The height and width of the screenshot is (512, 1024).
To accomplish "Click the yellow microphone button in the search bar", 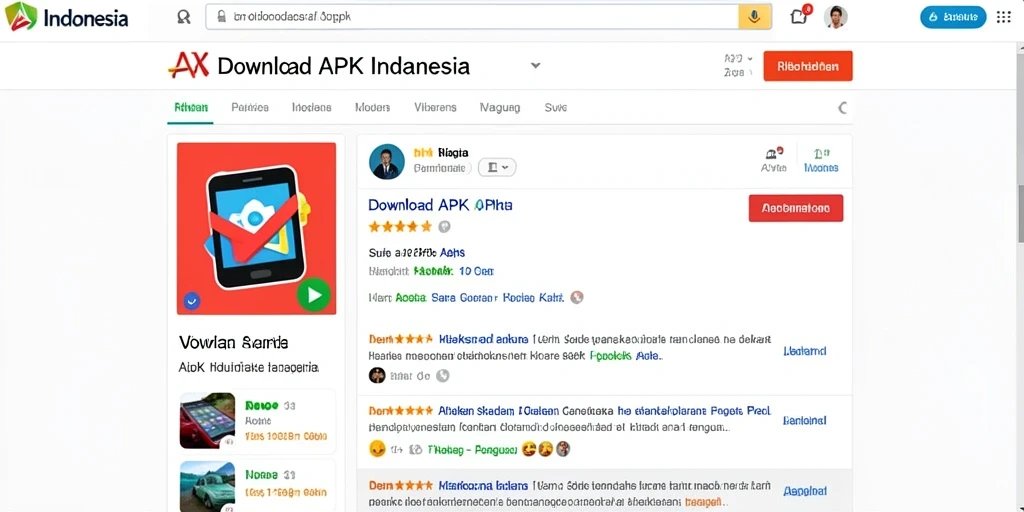I will (755, 17).
